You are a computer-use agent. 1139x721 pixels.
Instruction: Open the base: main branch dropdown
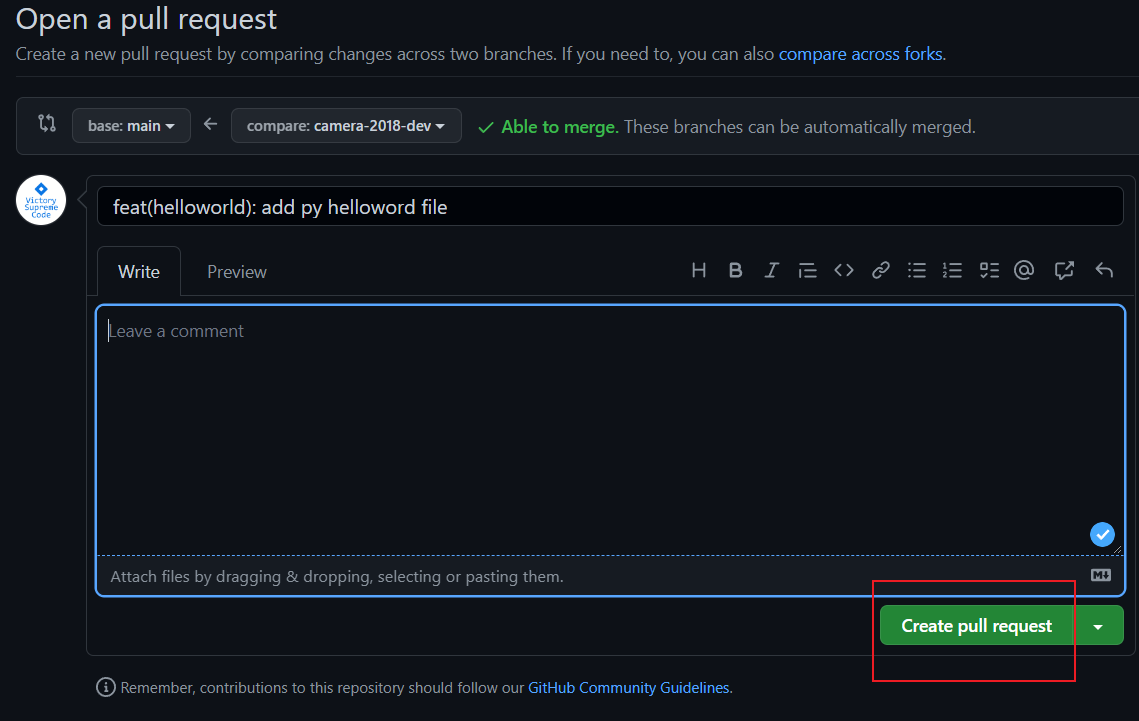pyautogui.click(x=131, y=126)
